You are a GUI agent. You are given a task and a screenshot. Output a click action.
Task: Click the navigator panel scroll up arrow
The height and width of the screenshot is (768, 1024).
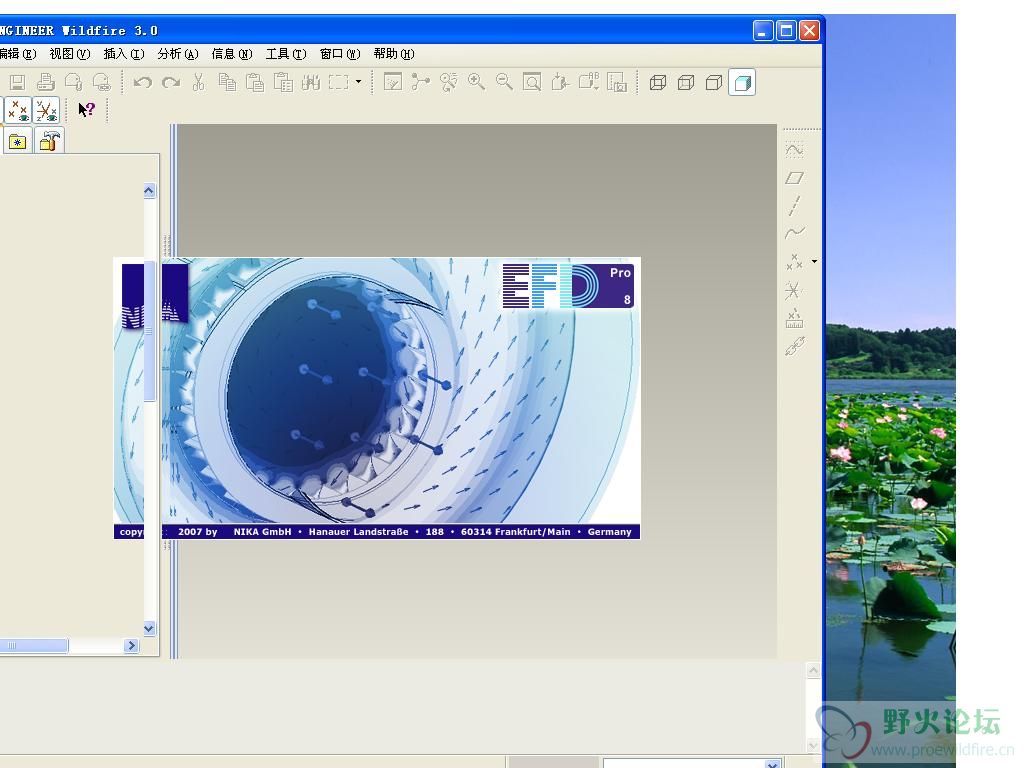pyautogui.click(x=149, y=191)
